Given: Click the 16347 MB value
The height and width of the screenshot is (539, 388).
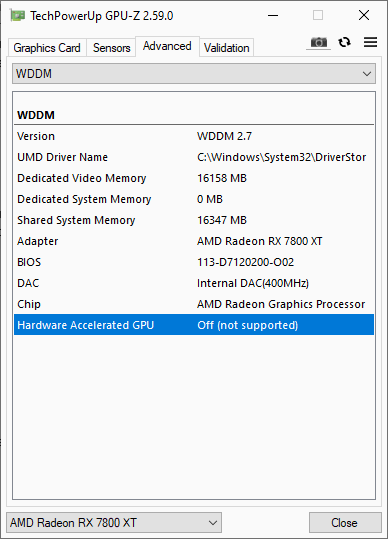Looking at the screenshot, I should tap(222, 220).
